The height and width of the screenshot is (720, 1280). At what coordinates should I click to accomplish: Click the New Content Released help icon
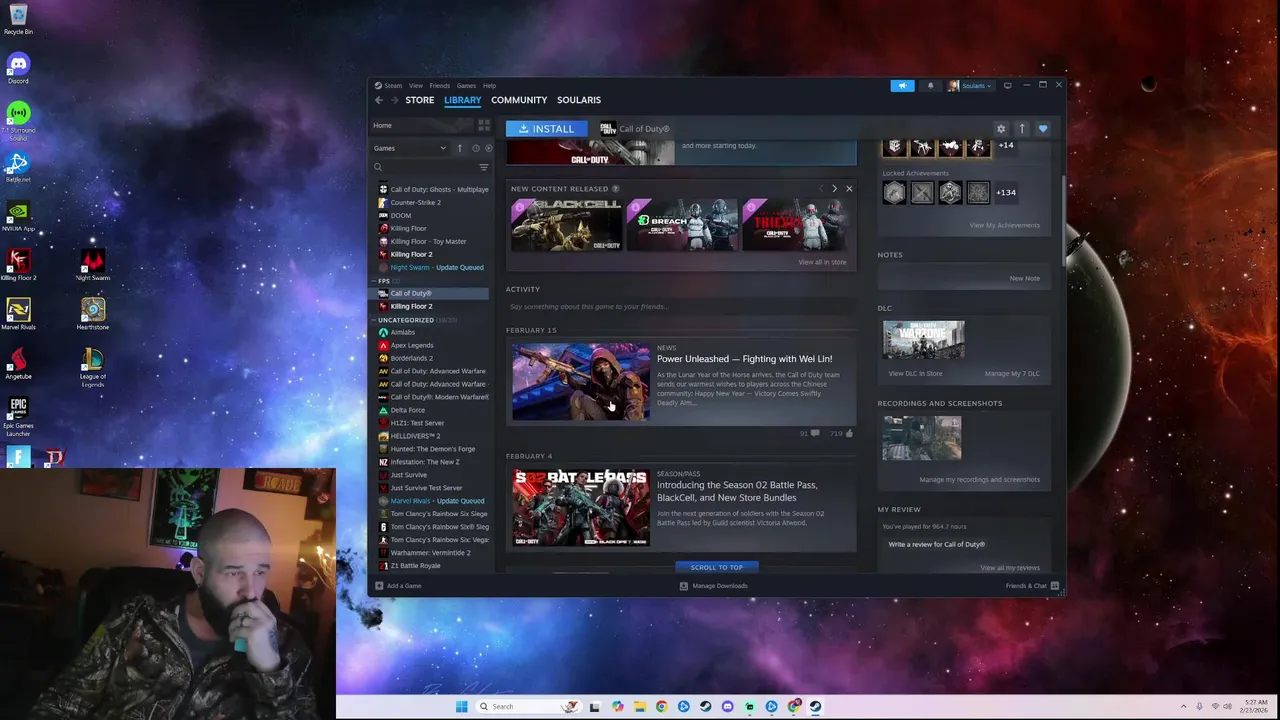(x=615, y=189)
